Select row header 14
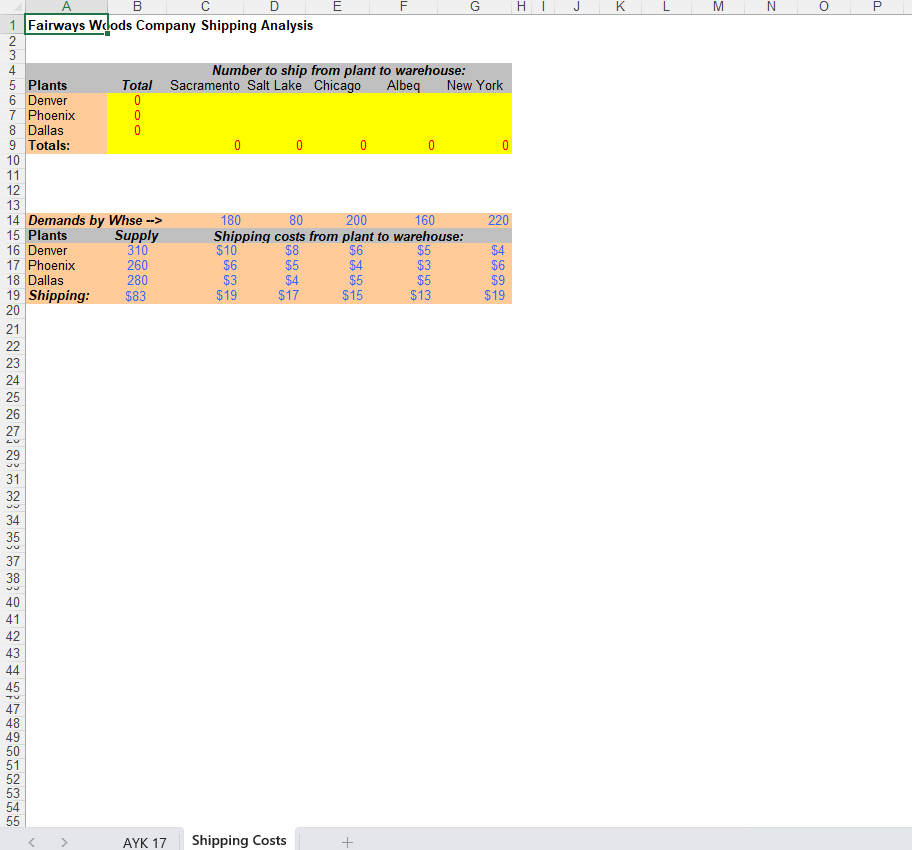Image resolution: width=912 pixels, height=850 pixels. (13, 220)
